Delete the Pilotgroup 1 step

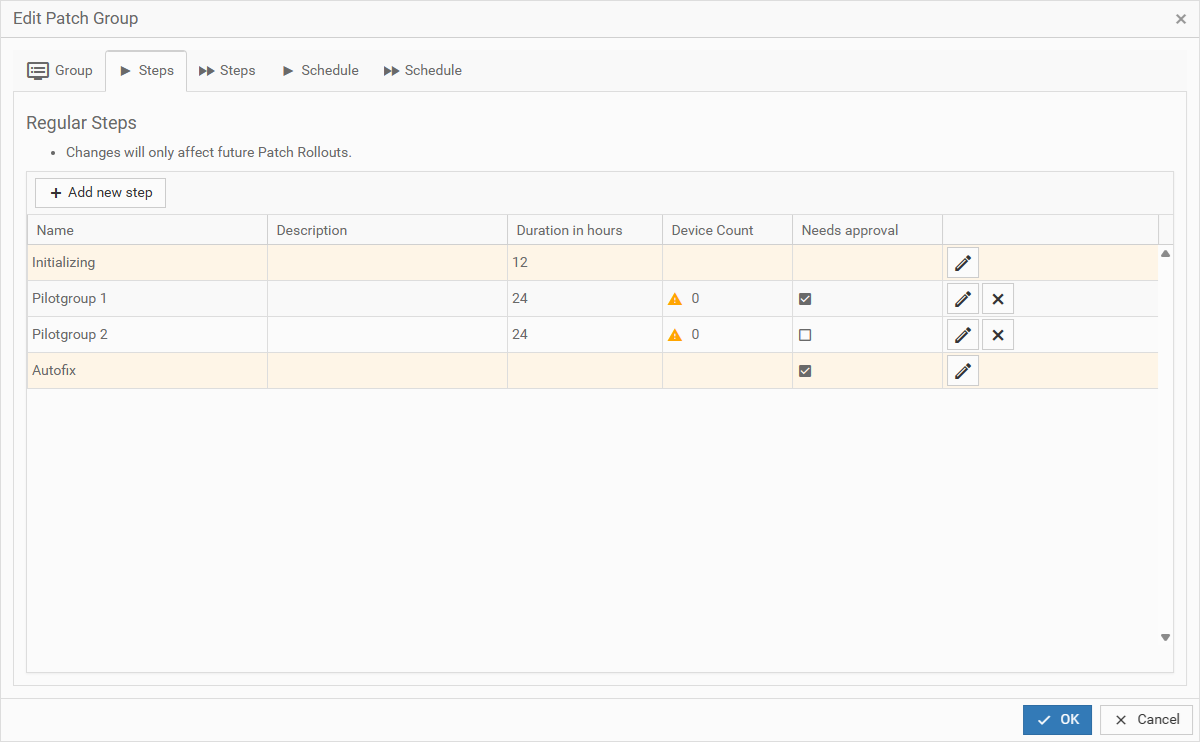coord(997,299)
